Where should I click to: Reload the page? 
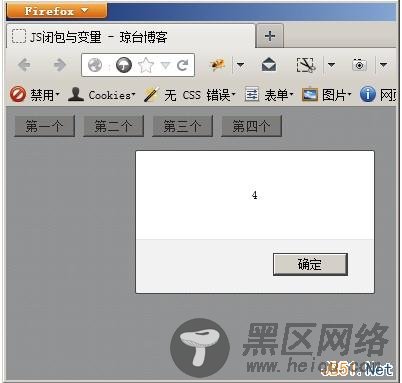tap(182, 65)
